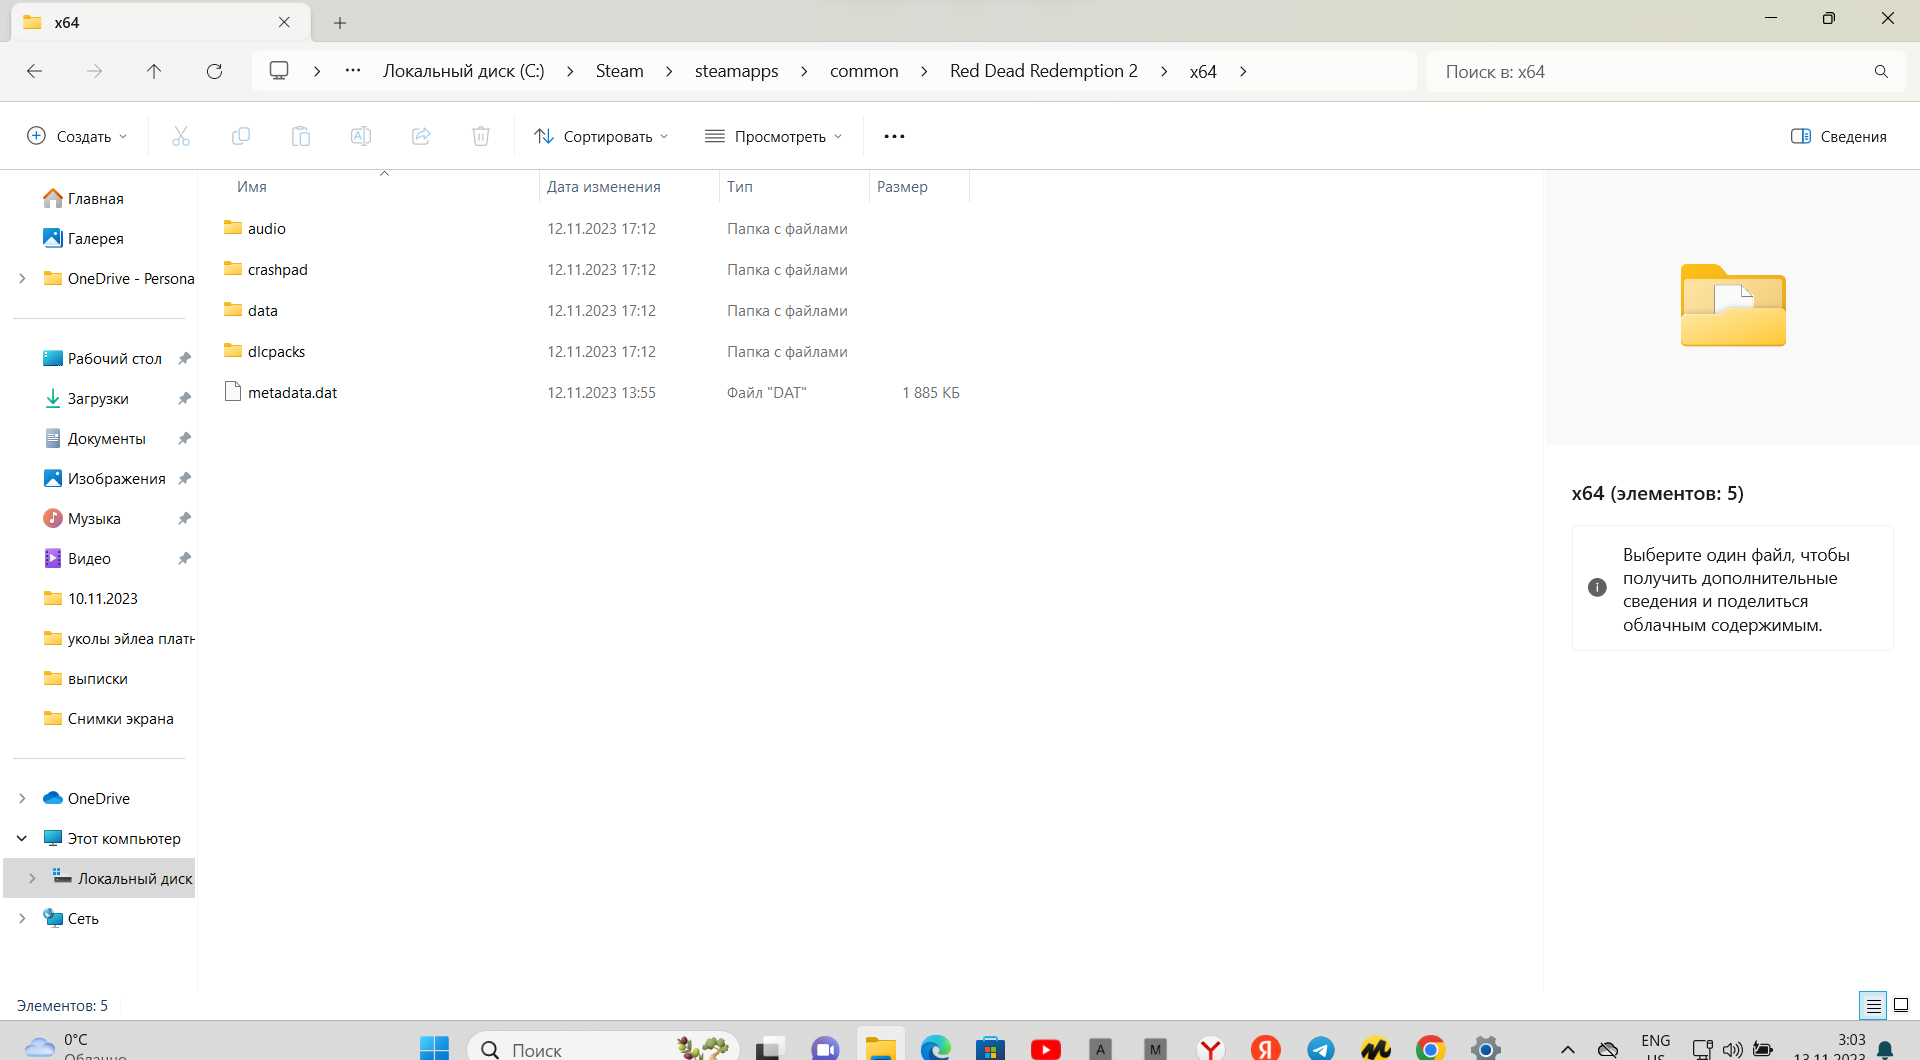This screenshot has width=1920, height=1060.
Task: Expand OneDrive - Personal tree node
Action: pyautogui.click(x=22, y=279)
